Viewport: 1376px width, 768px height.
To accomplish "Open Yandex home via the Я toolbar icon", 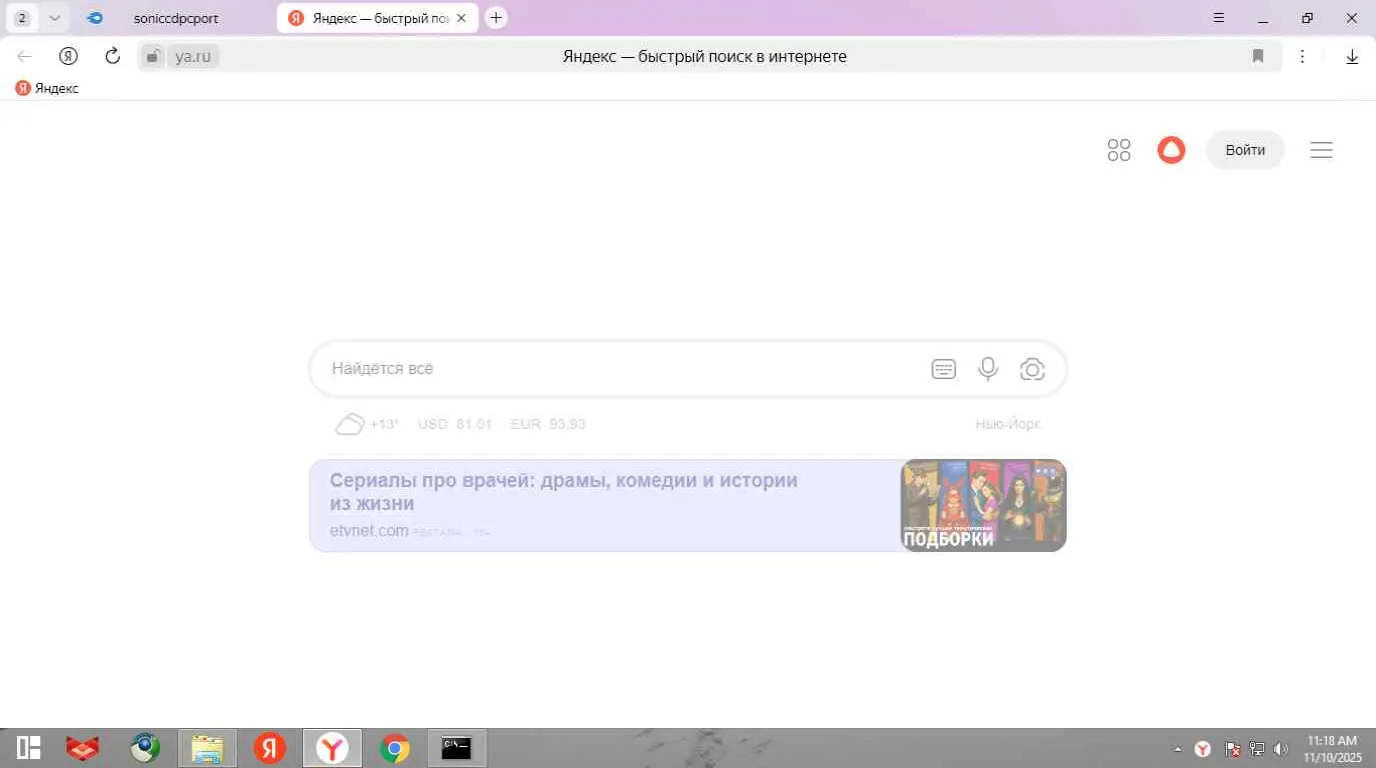I will [68, 56].
